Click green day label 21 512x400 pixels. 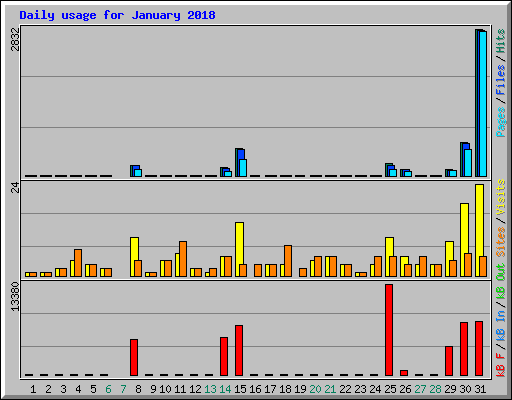coord(330,389)
